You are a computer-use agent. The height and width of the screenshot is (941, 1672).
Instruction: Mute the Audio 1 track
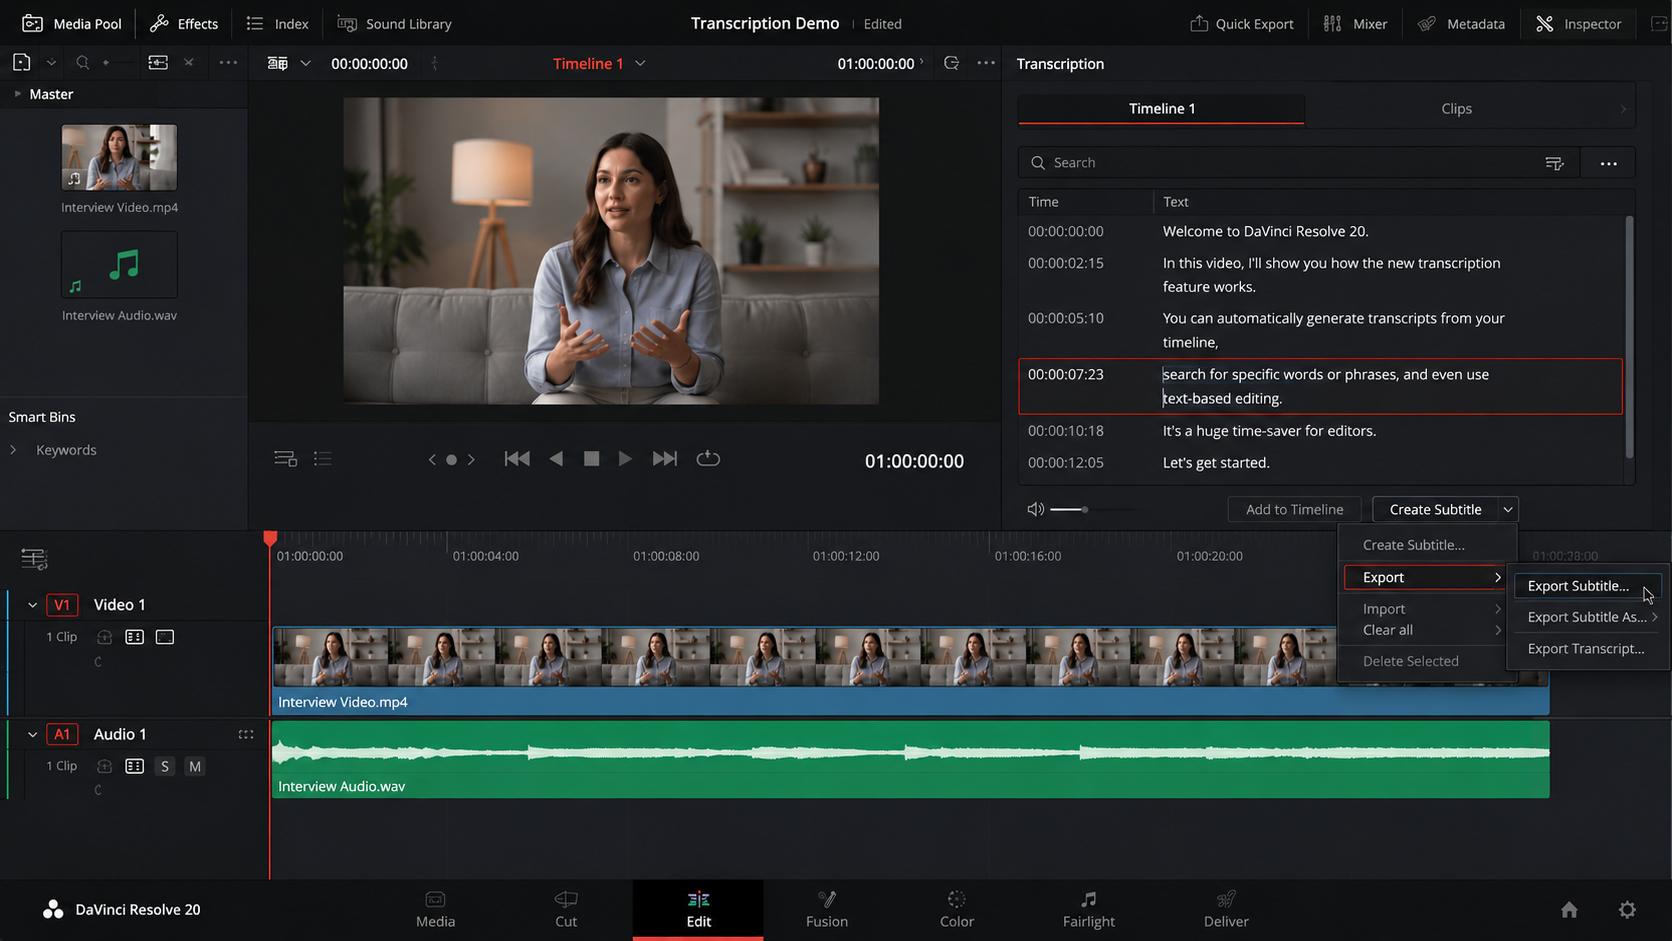coord(195,766)
